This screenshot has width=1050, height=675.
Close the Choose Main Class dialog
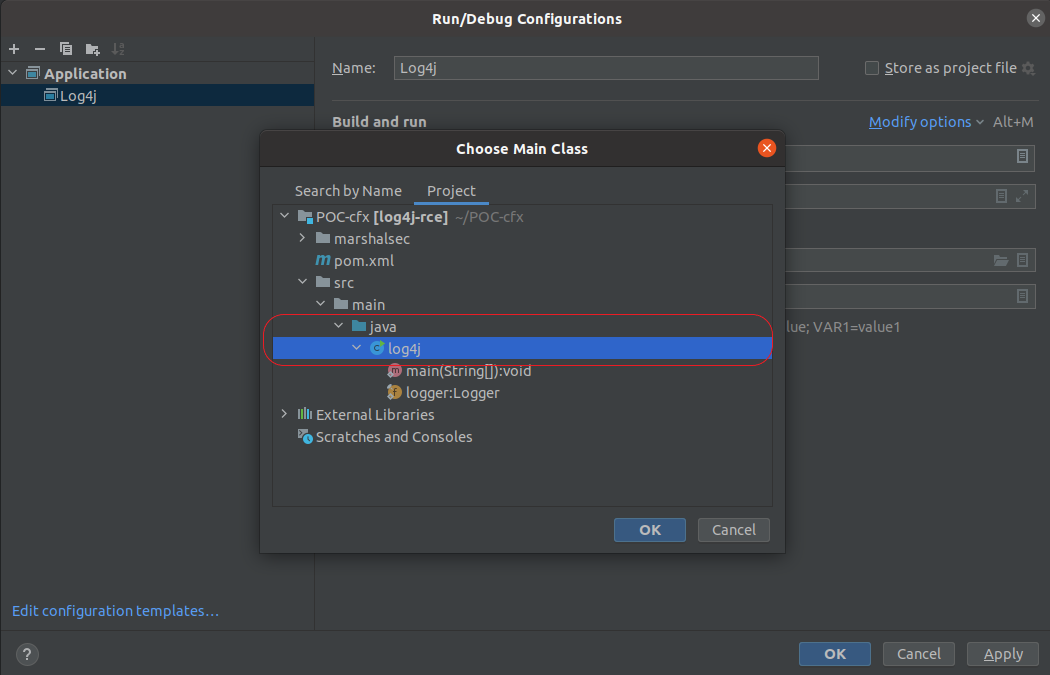(x=767, y=148)
